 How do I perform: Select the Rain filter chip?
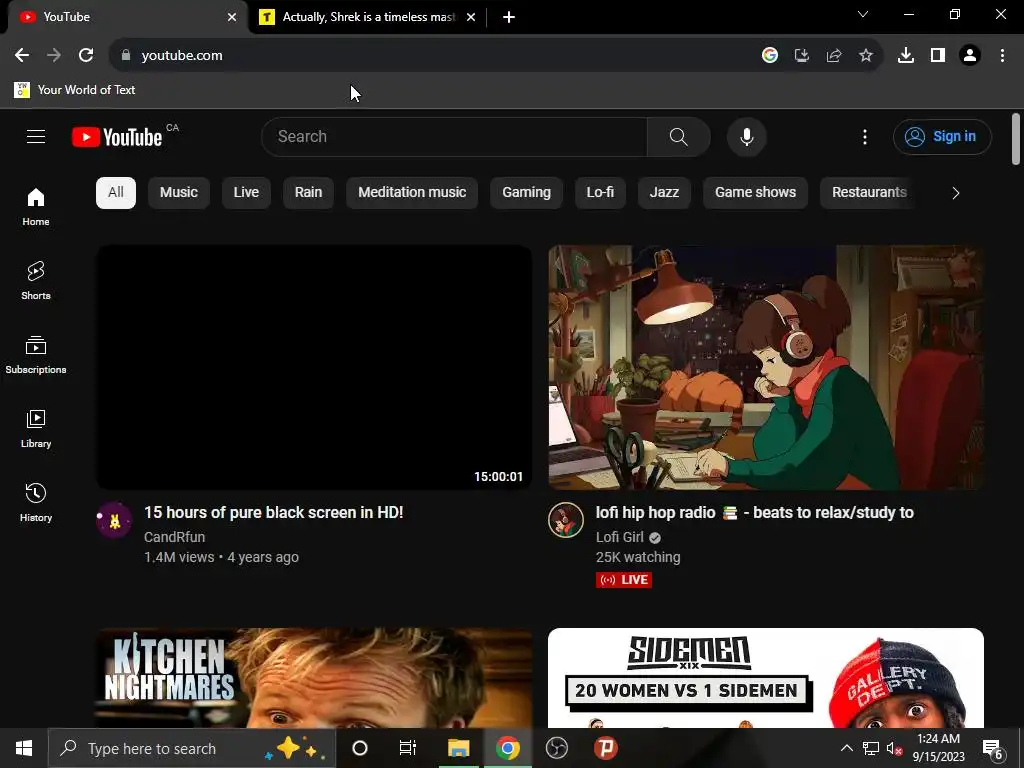308,193
